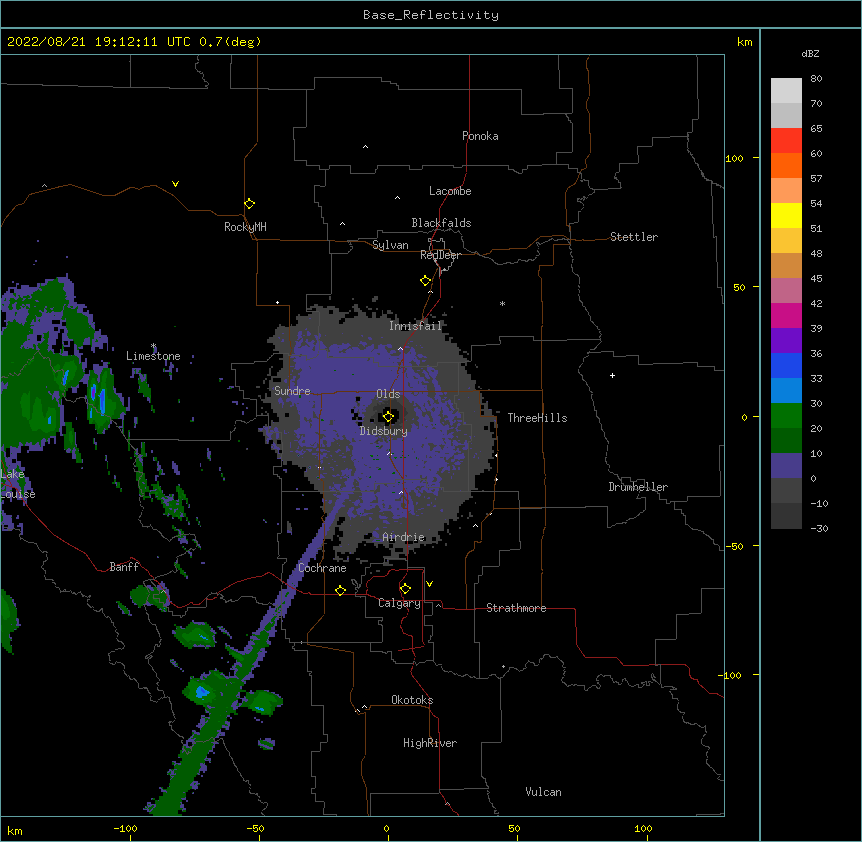Image resolution: width=862 pixels, height=842 pixels.
Task: Click the yellow marker south of Cochrane
Action: pyautogui.click(x=340, y=590)
